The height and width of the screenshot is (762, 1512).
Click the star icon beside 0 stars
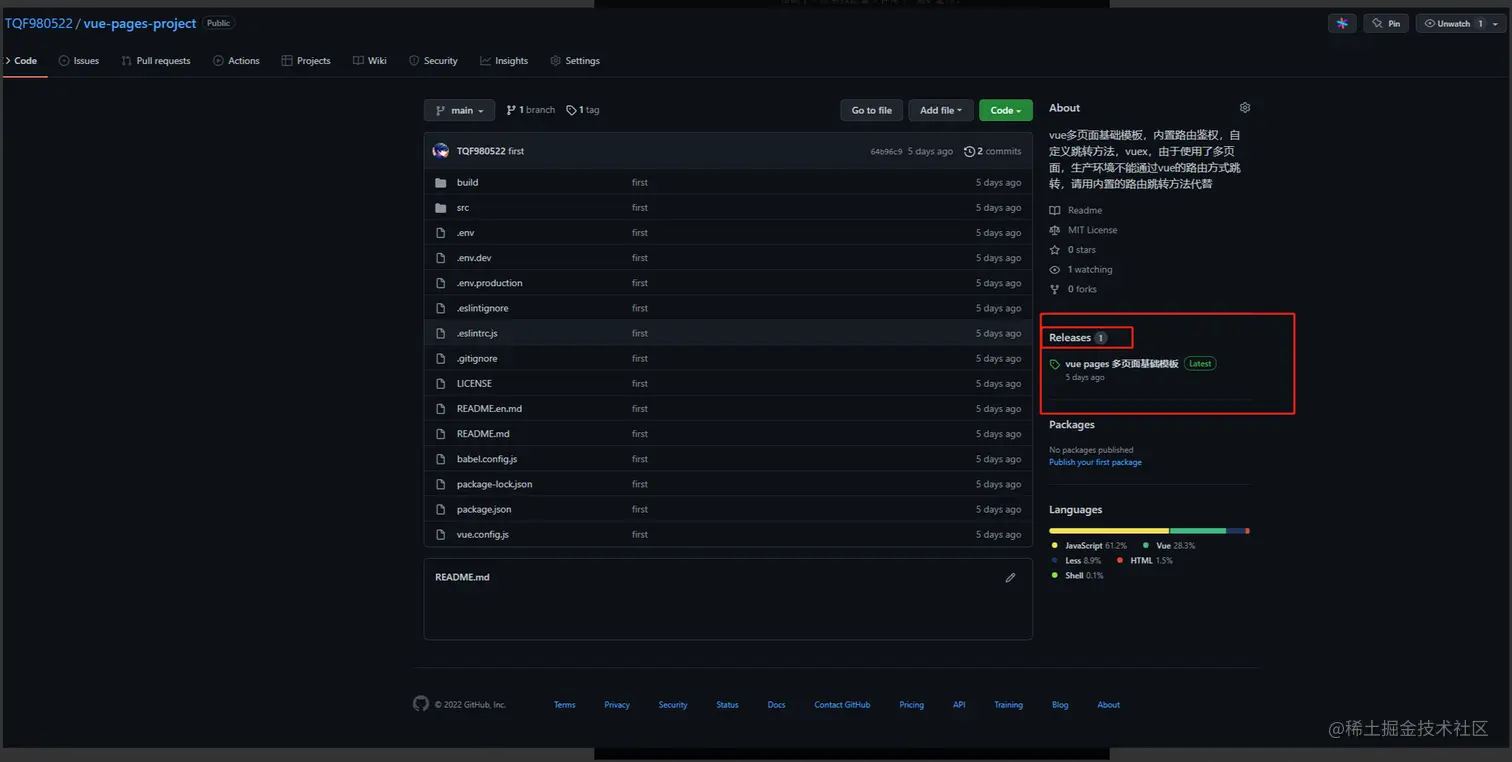(x=1055, y=250)
